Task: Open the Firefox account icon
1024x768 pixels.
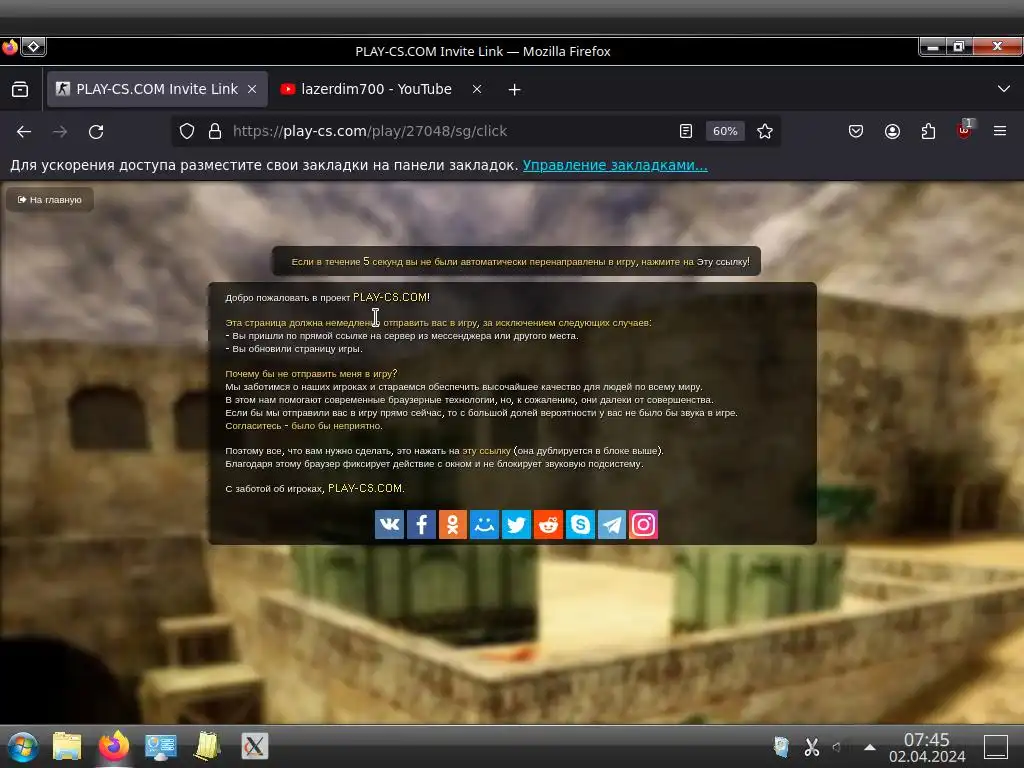Action: 892,131
